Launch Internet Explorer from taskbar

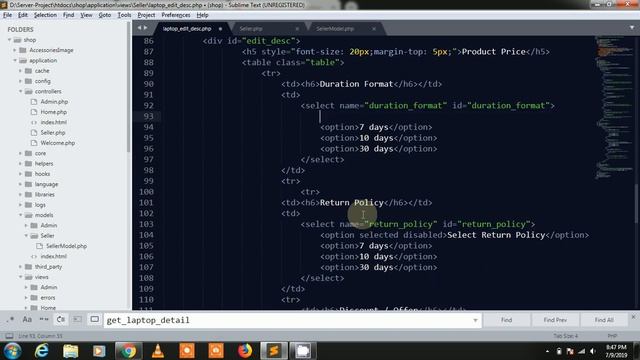click(41, 351)
